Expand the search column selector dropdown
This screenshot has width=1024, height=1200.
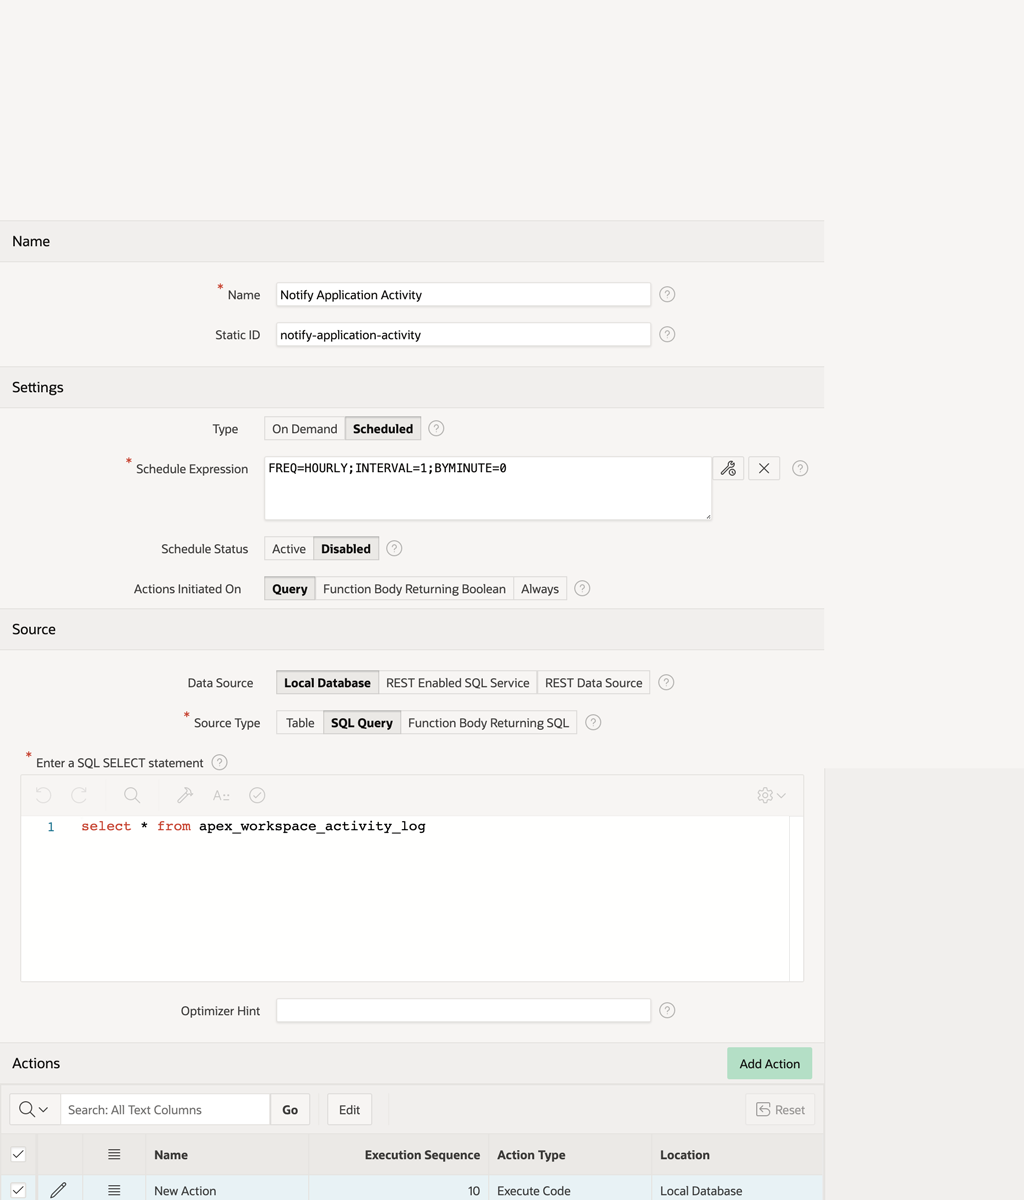coord(34,1109)
